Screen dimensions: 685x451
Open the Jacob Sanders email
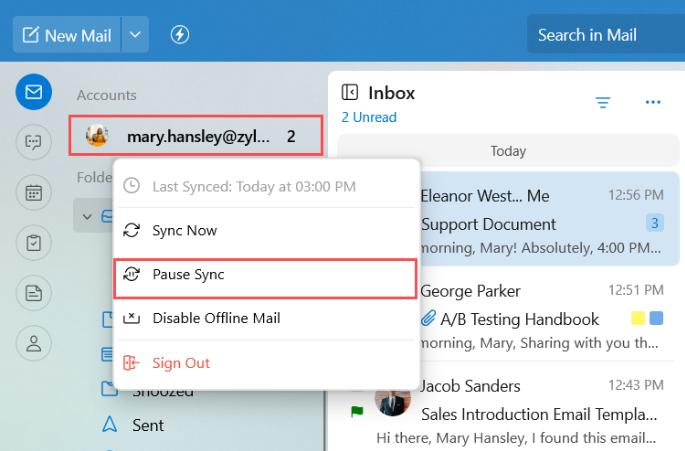click(507, 409)
